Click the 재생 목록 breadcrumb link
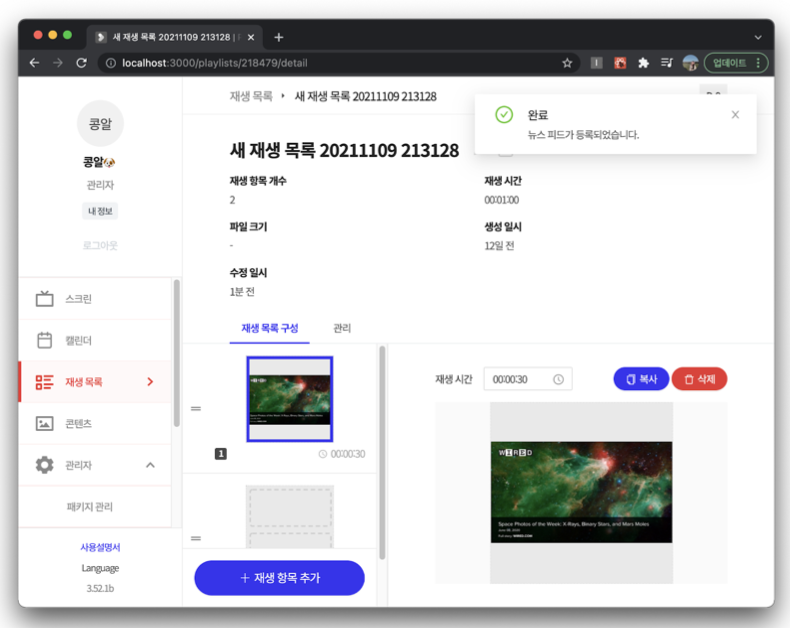790x628 pixels. 251,96
